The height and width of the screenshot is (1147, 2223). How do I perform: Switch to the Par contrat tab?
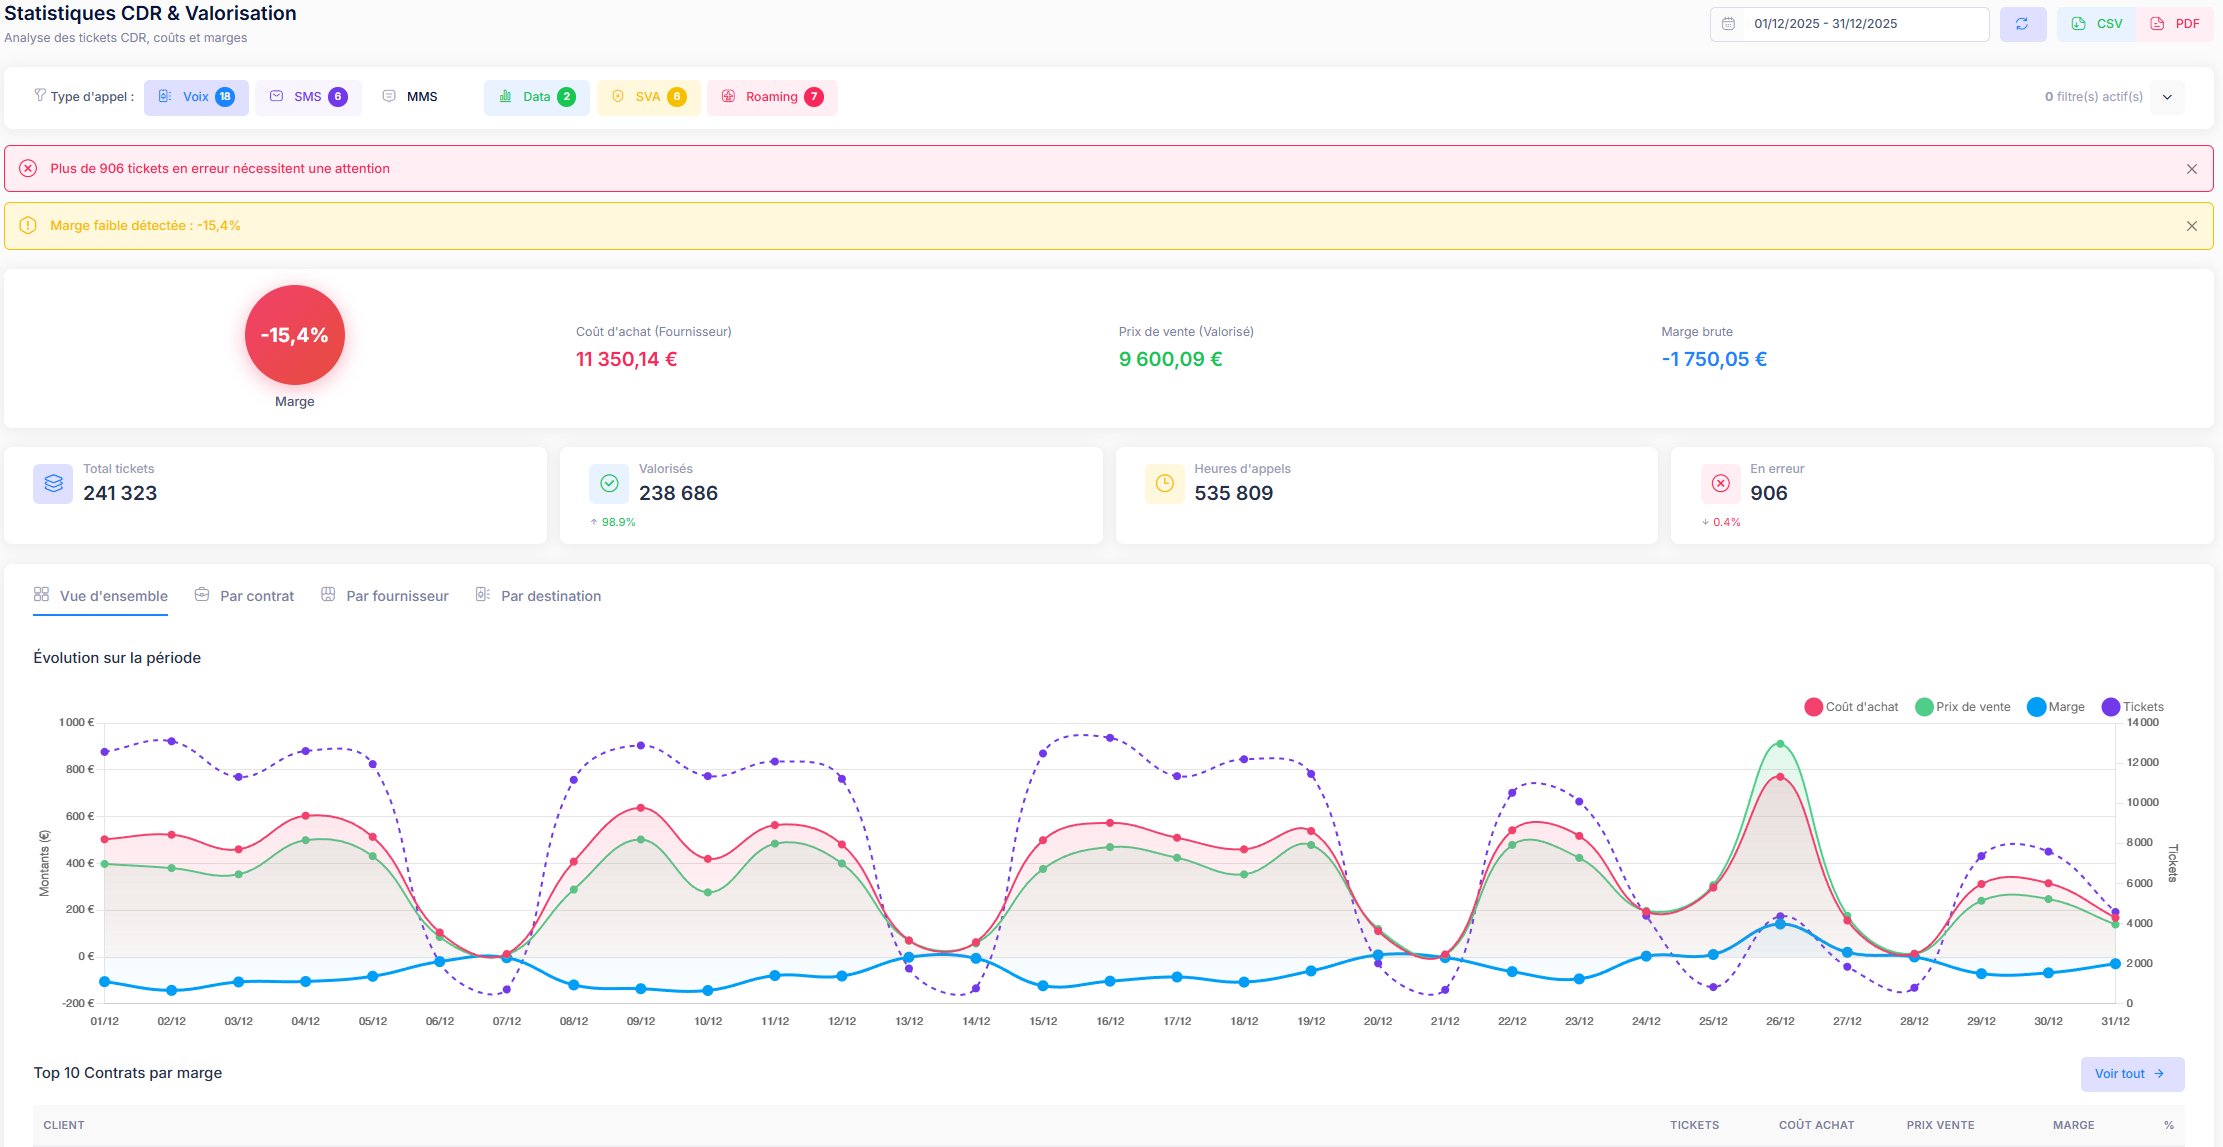point(256,595)
